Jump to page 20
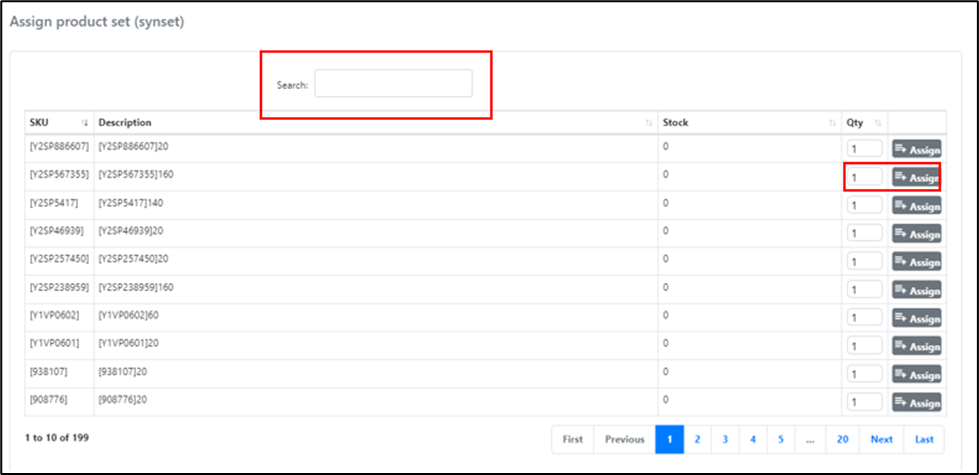This screenshot has width=979, height=475. pyautogui.click(x=843, y=439)
